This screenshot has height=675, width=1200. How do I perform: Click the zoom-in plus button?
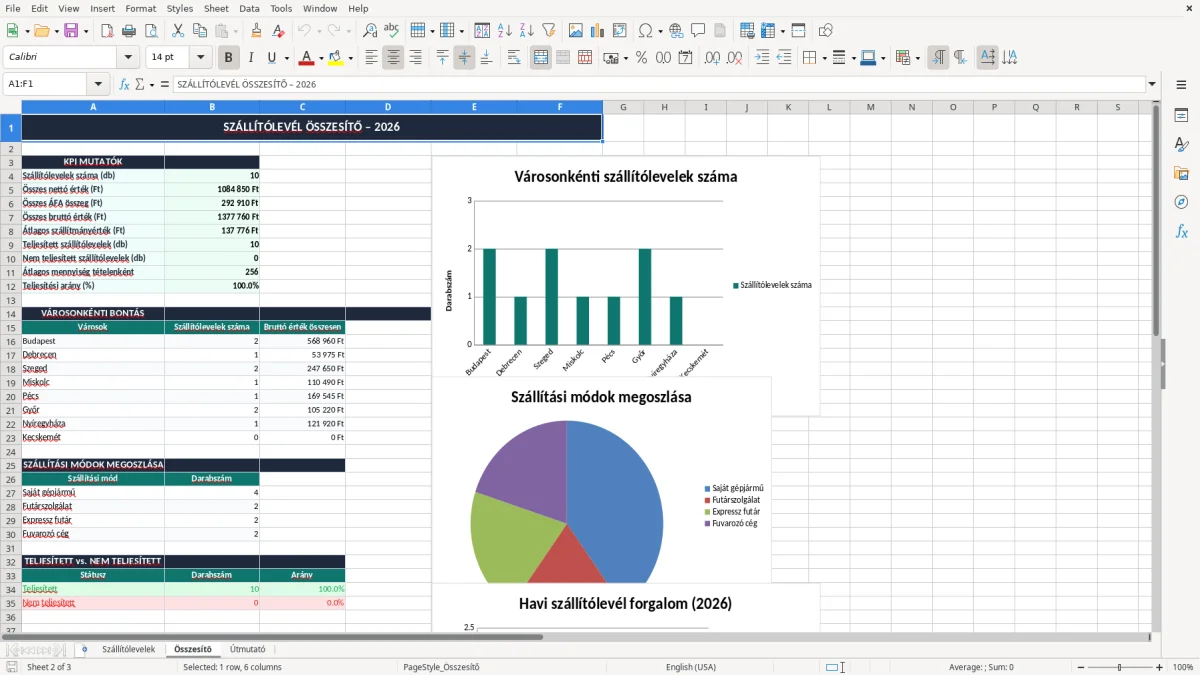coord(1160,667)
